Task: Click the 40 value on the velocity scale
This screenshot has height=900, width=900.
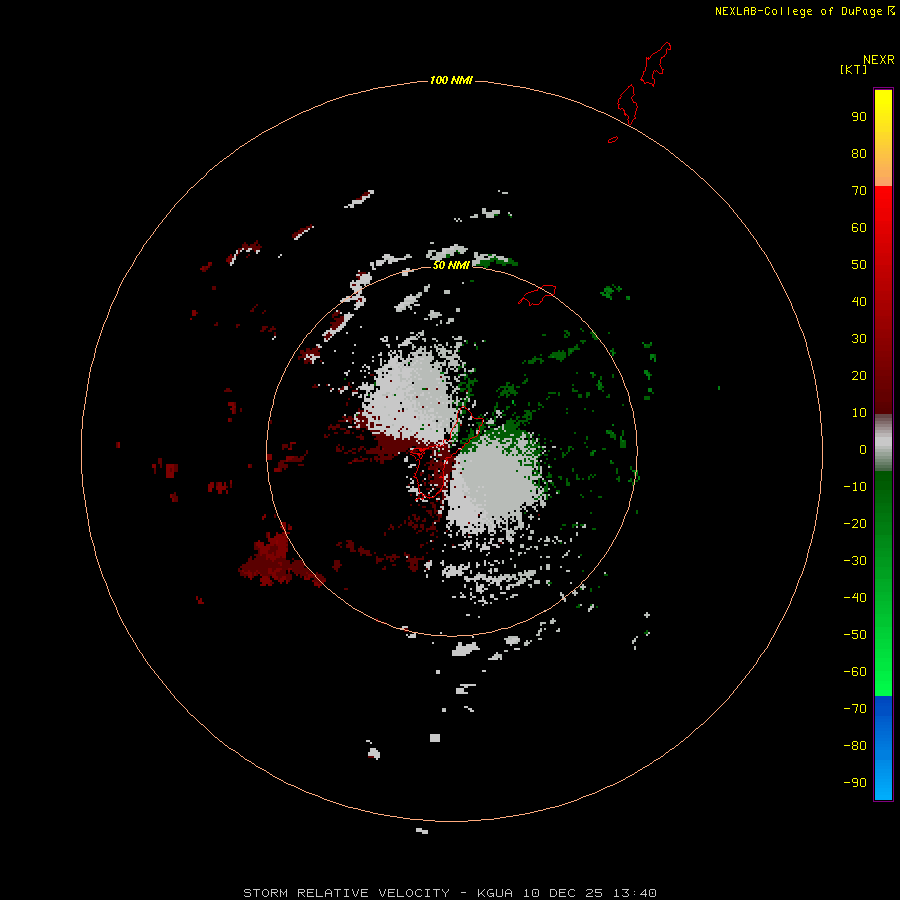Action: (x=859, y=301)
